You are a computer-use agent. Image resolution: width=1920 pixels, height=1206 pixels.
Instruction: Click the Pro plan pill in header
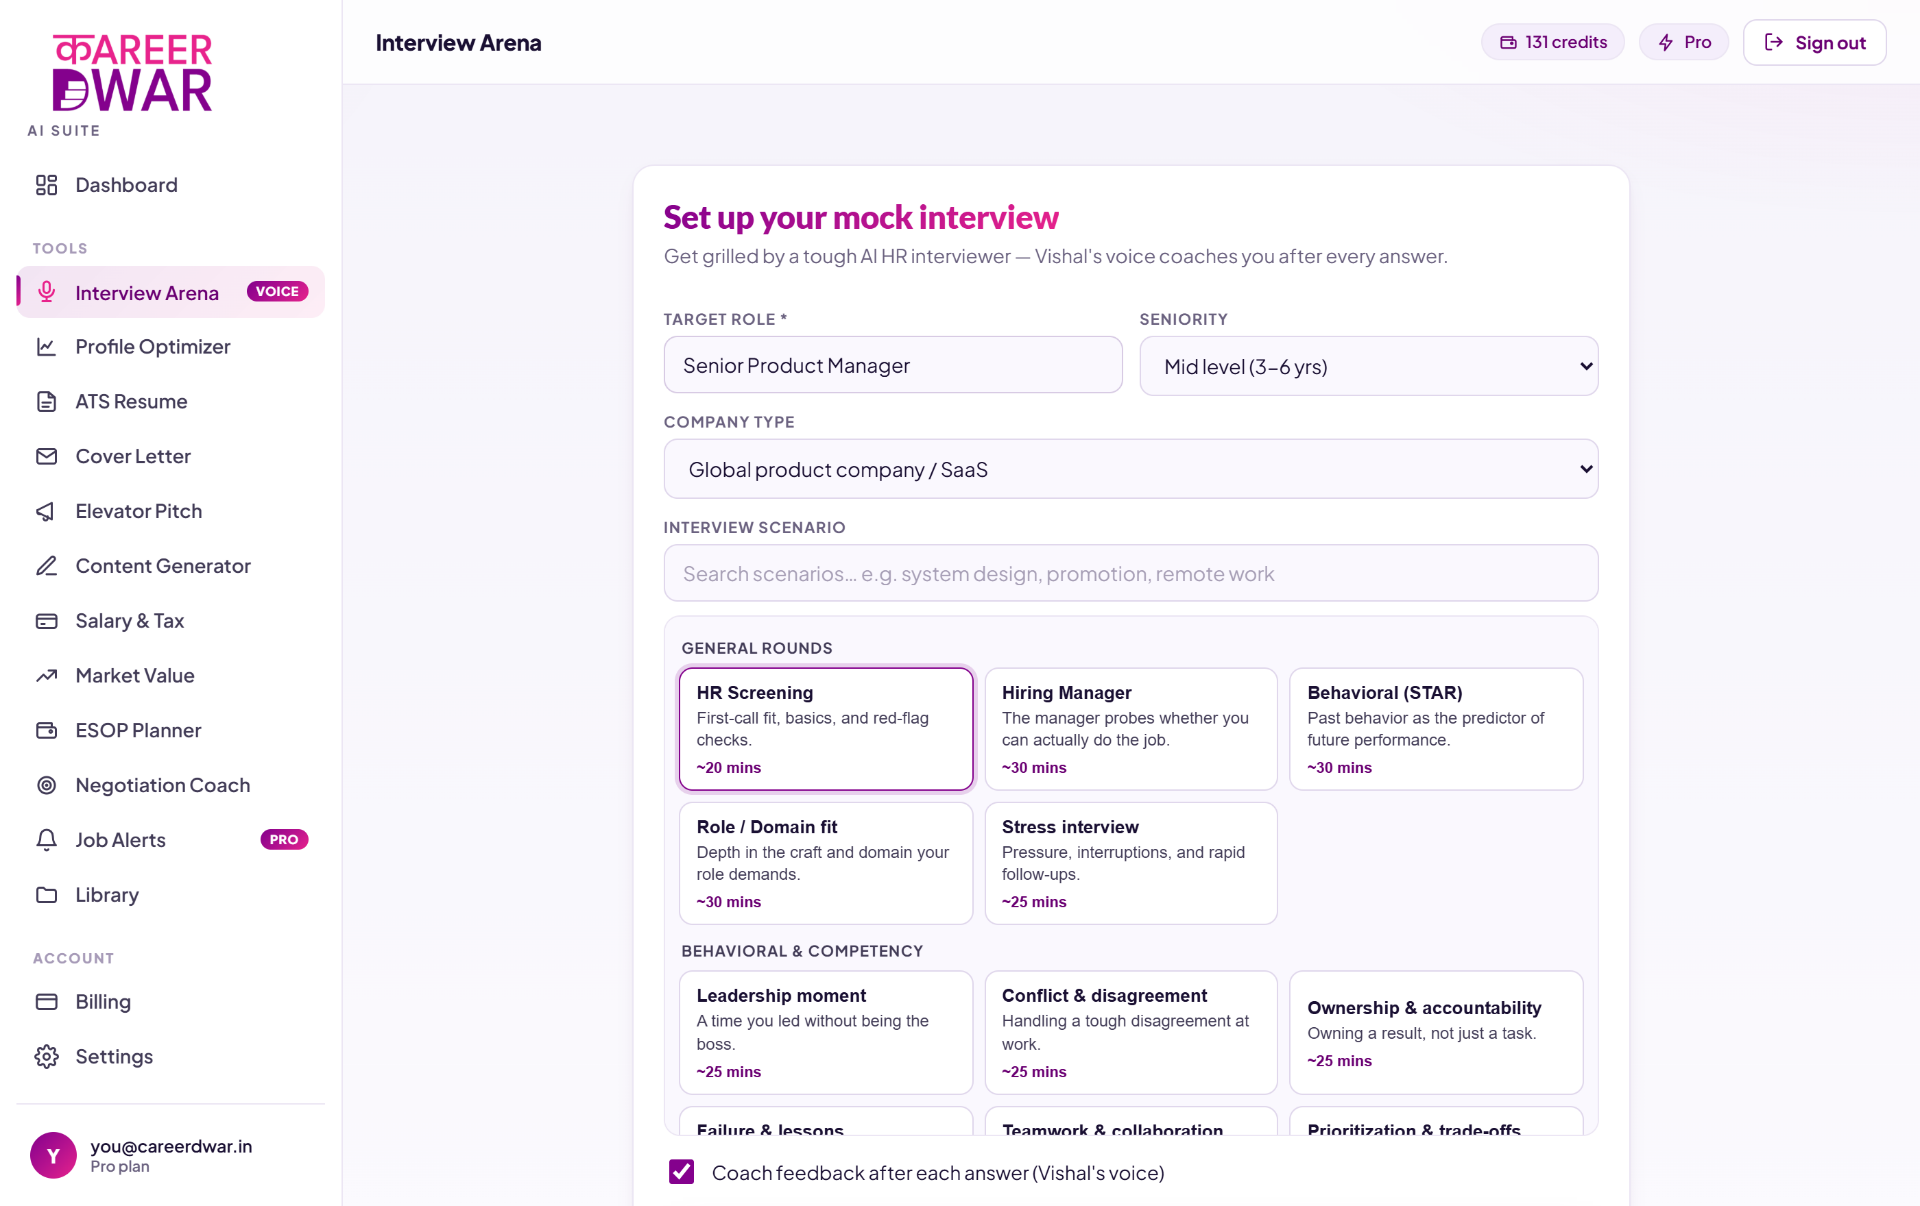click(1684, 42)
